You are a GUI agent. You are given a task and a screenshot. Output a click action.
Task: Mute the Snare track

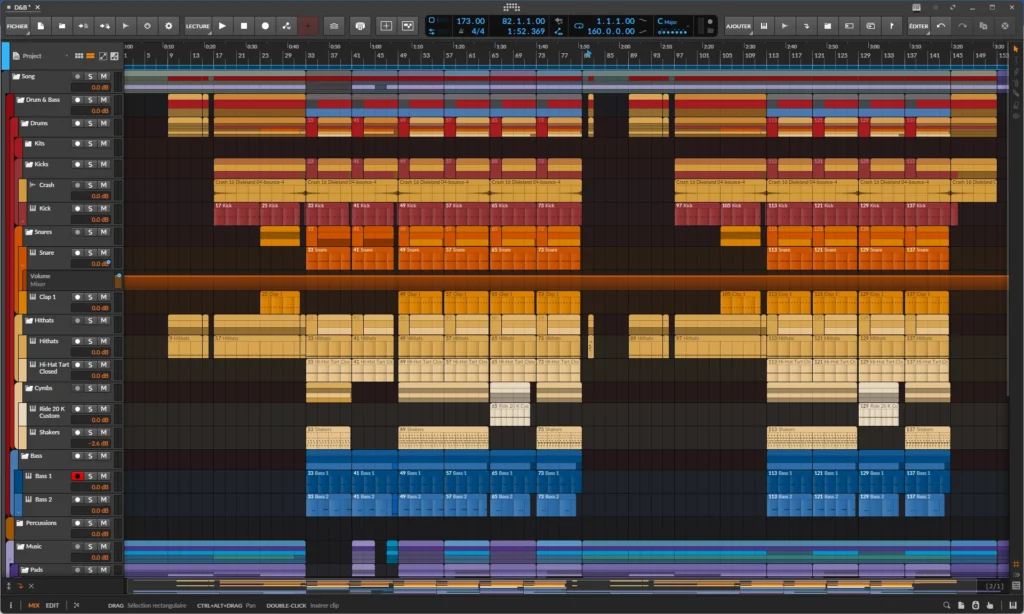pos(102,252)
